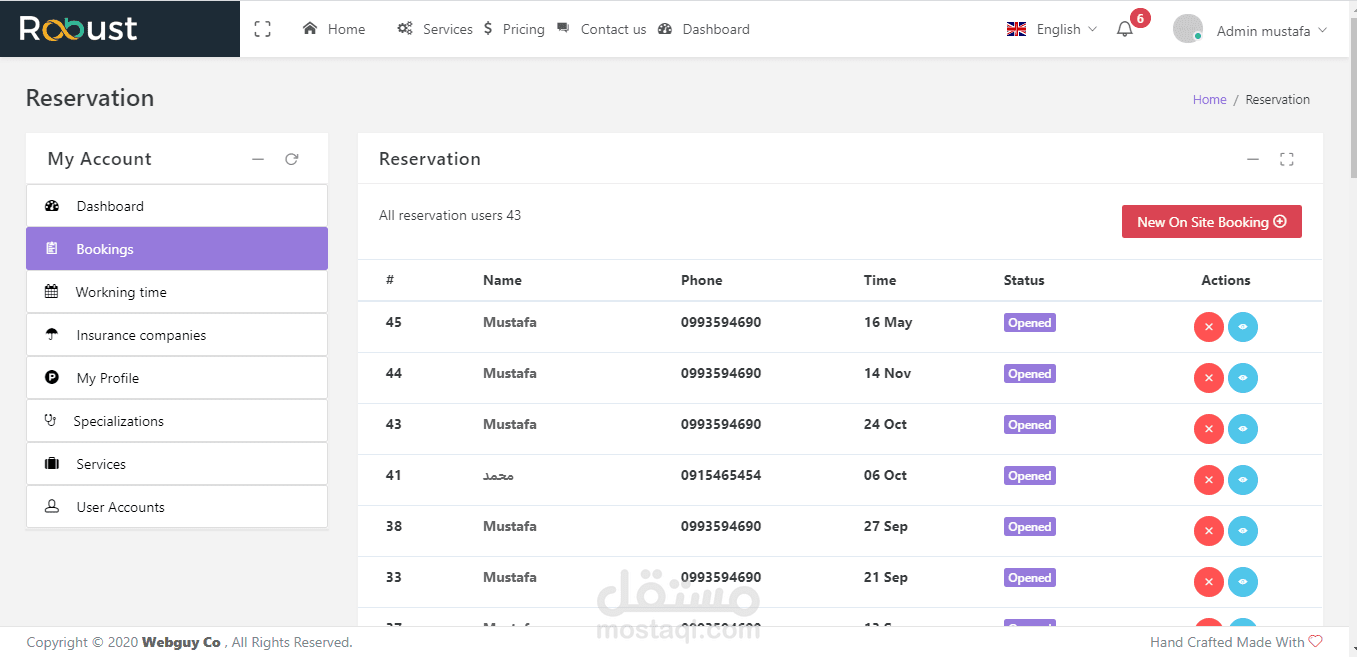Viewport: 1357px width, 657px height.
Task: Toggle fullscreen mode icon in navbar
Action: coord(263,29)
